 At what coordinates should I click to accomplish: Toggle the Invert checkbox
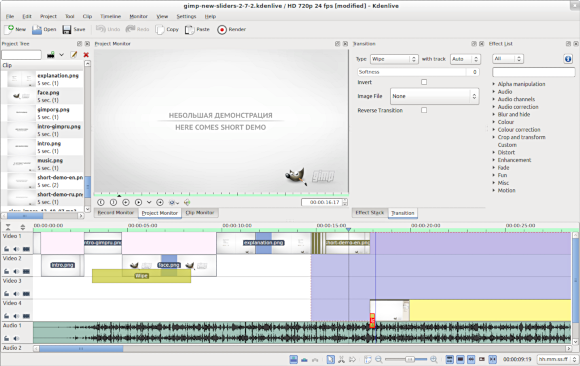(x=424, y=82)
